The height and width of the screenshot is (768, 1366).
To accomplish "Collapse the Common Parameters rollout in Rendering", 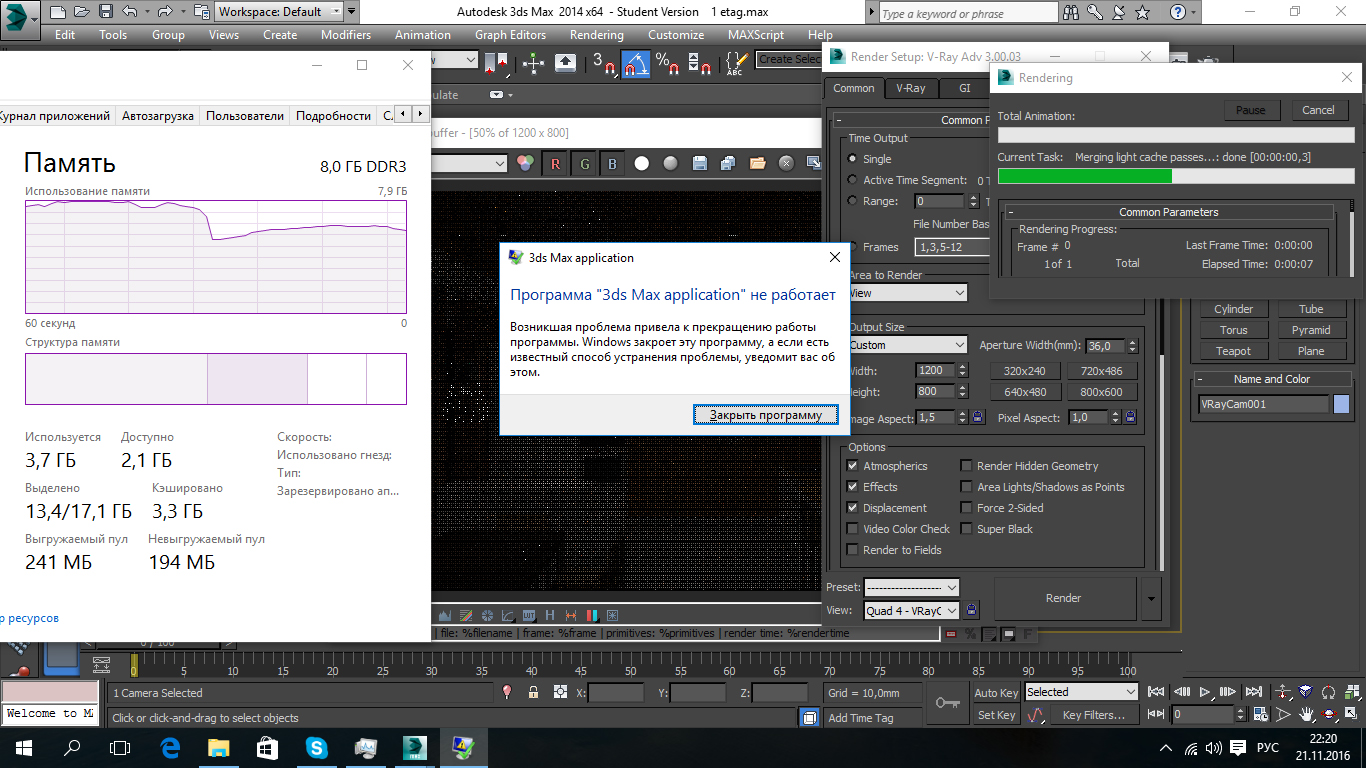I will 1169,212.
